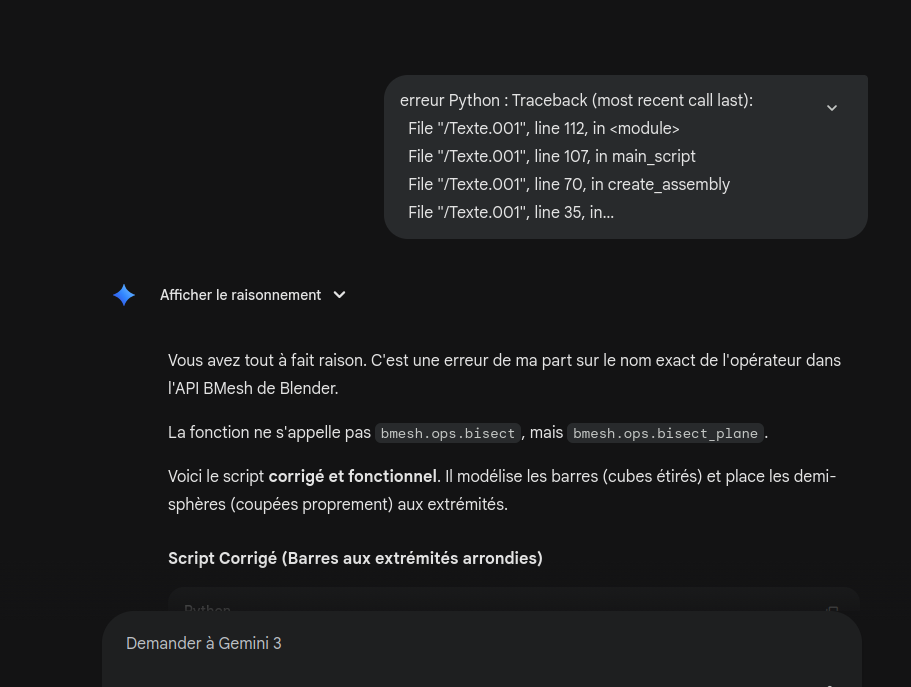Click the bmesh.ops.bisect_plane inline code
Screen dimensions: 911x687
tap(666, 433)
